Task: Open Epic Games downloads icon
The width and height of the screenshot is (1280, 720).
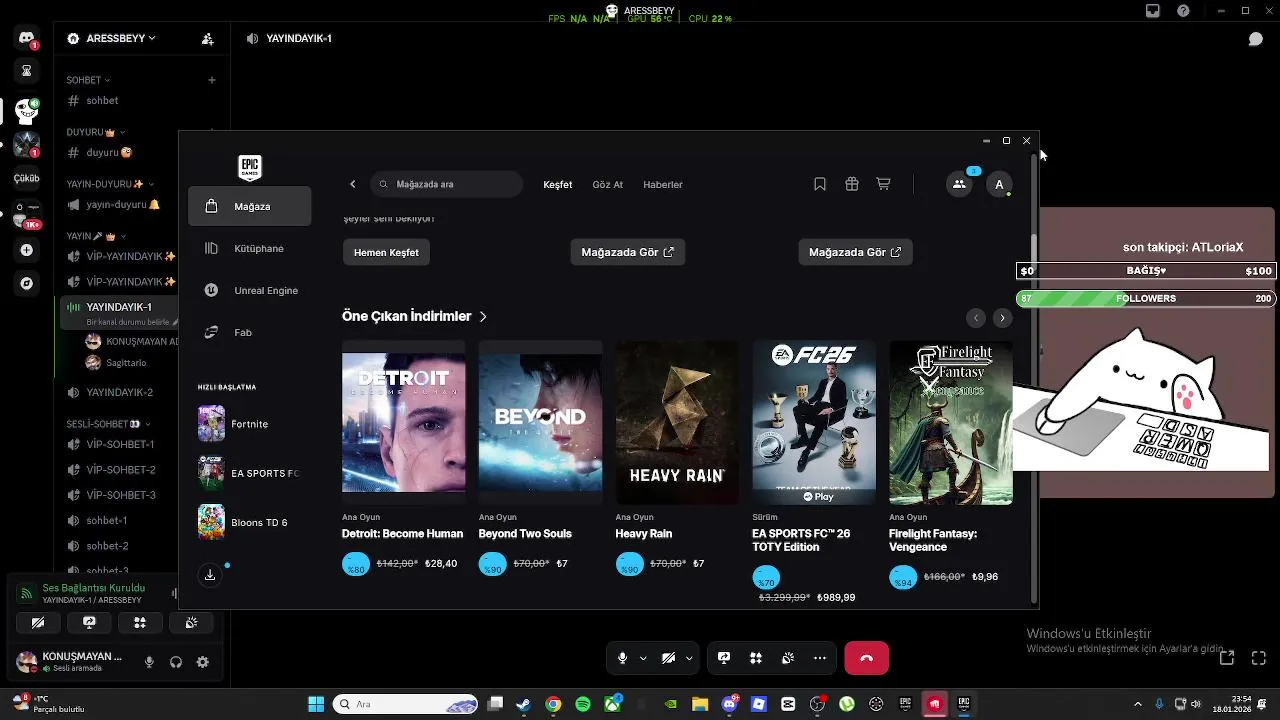Action: pos(210,575)
